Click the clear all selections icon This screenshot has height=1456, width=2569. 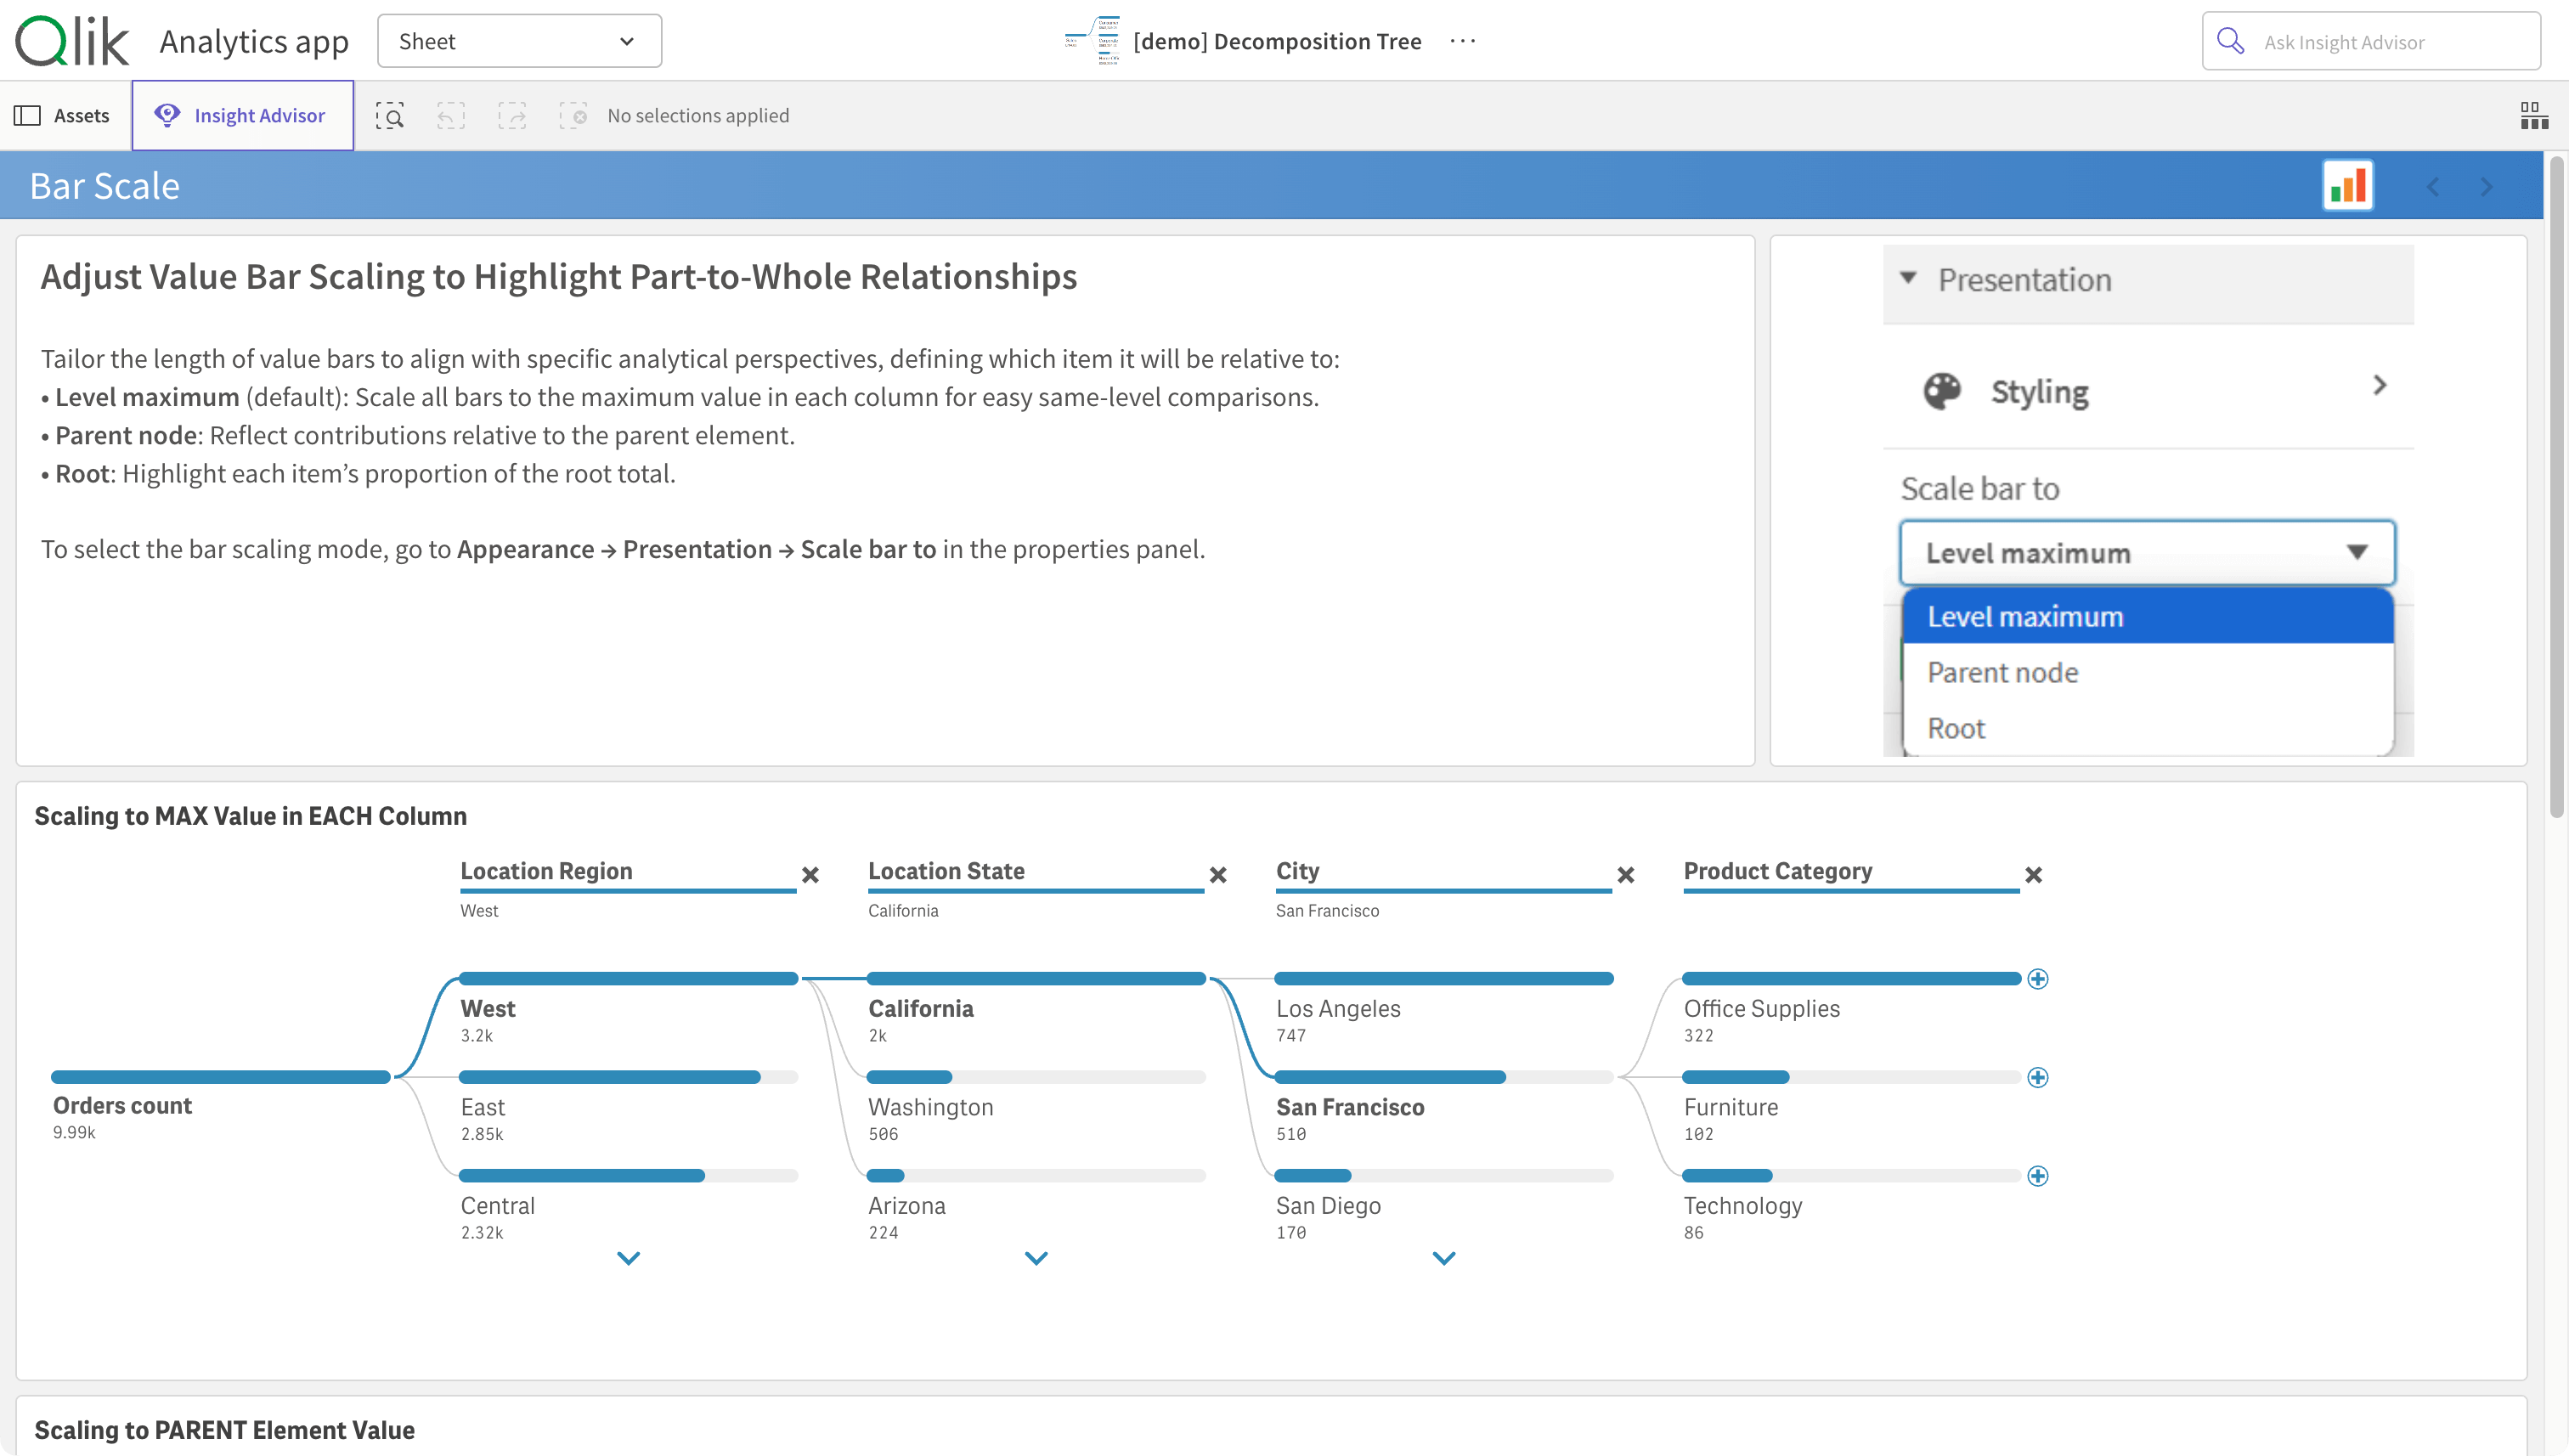(x=573, y=116)
